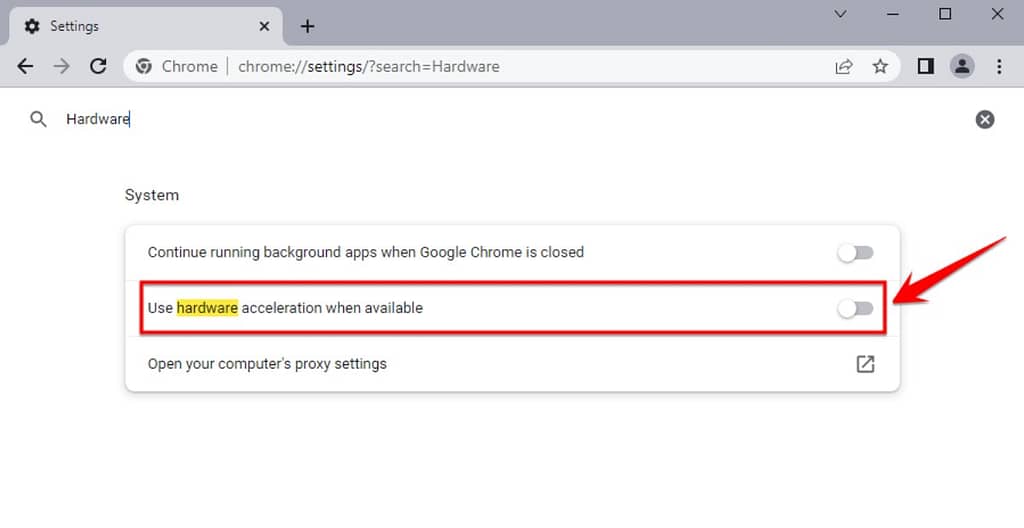Open the Chrome three-dot menu
The width and height of the screenshot is (1024, 528).
pyautogui.click(x=999, y=66)
